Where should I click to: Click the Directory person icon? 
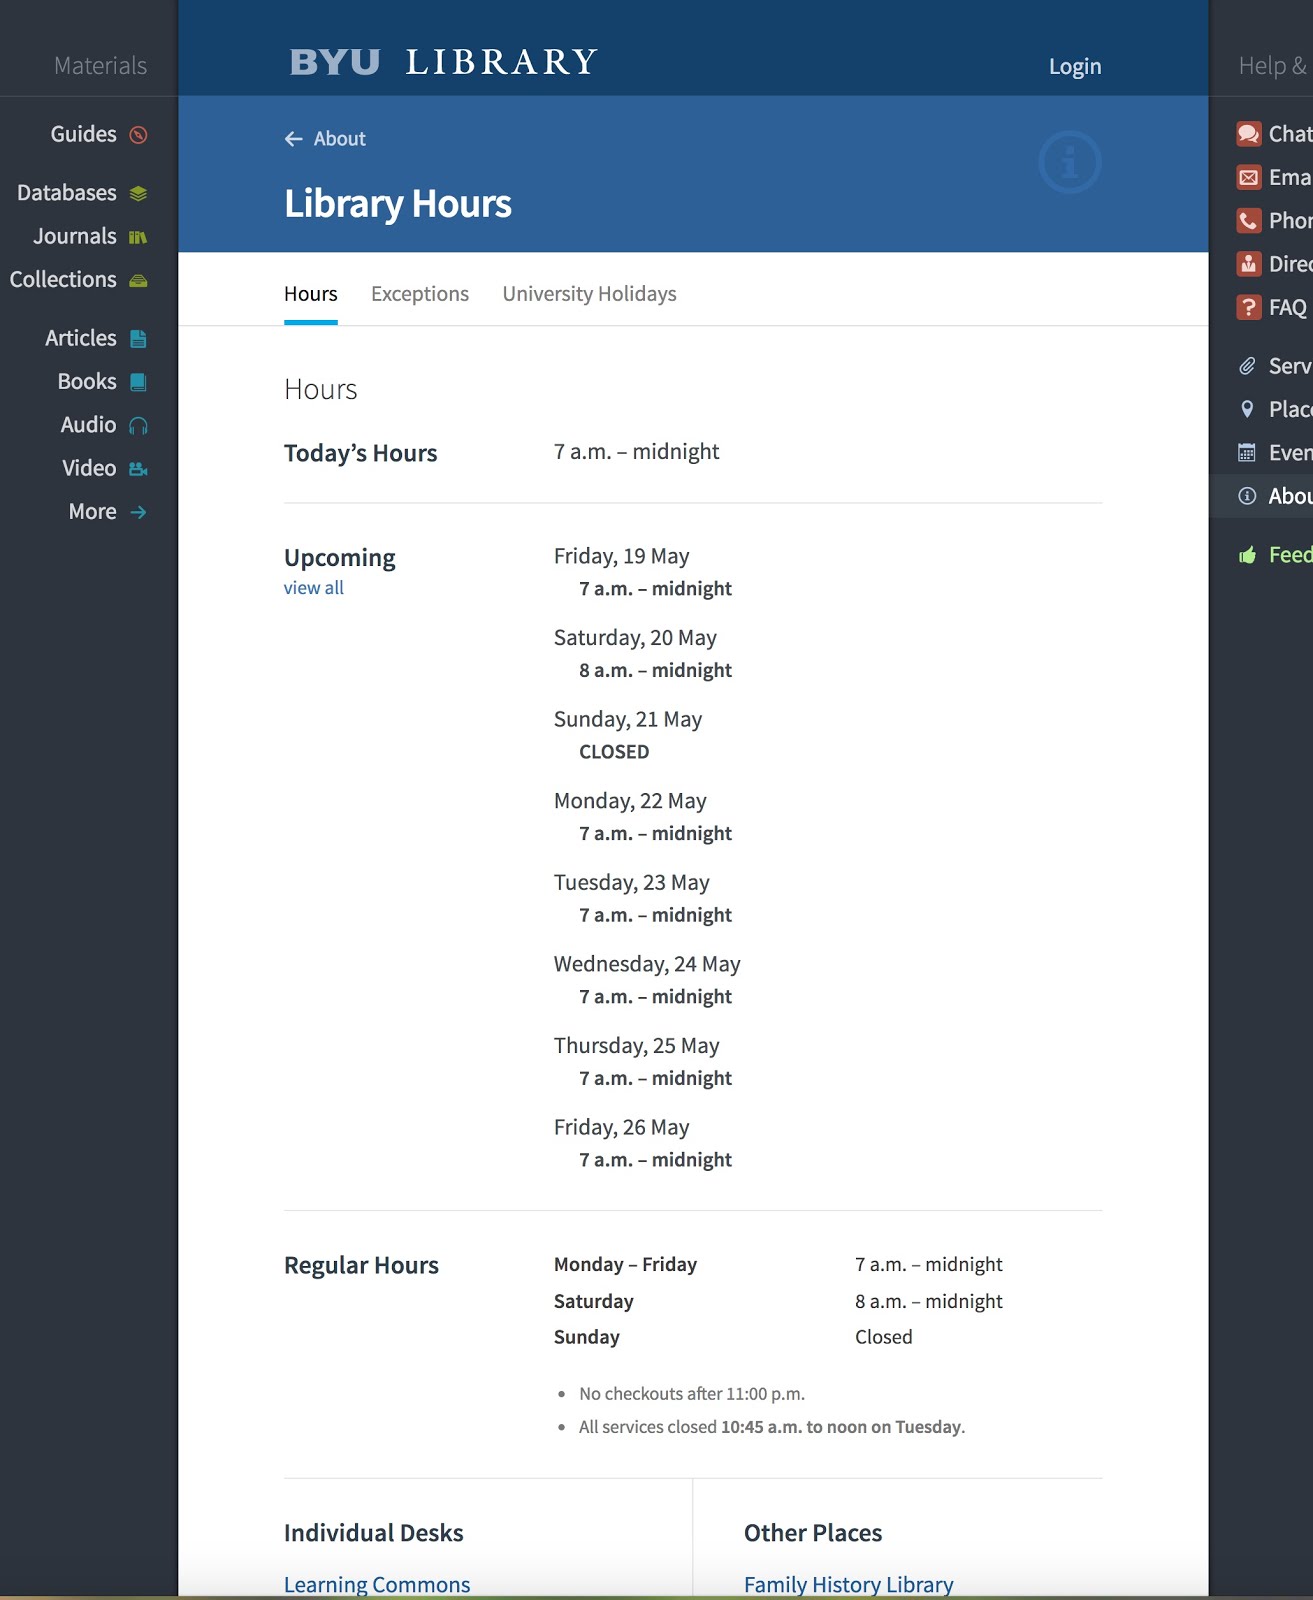(x=1248, y=264)
